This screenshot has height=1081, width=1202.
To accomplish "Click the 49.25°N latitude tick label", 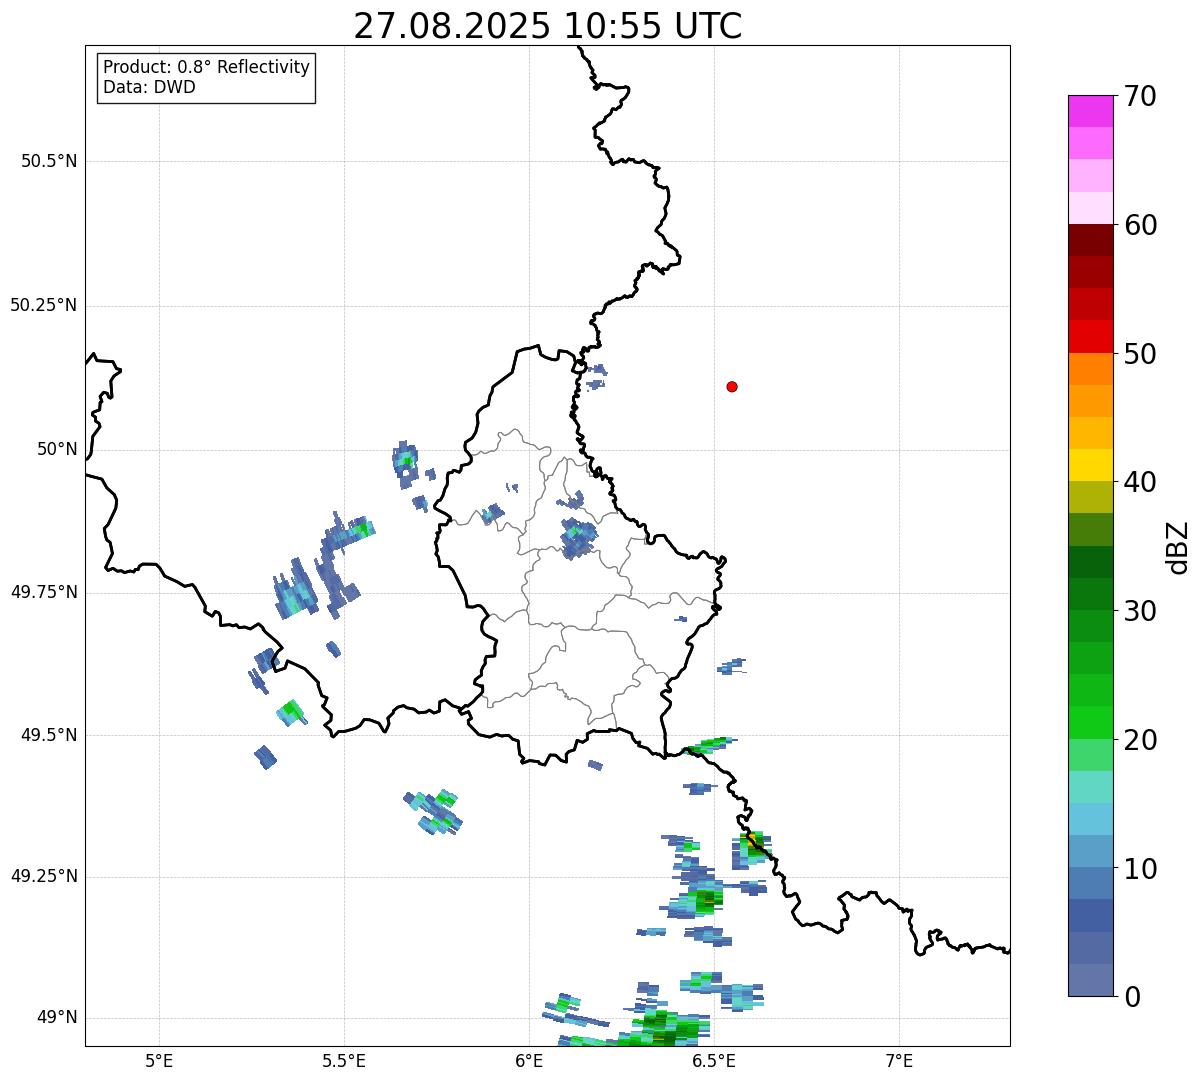I will pyautogui.click(x=43, y=877).
